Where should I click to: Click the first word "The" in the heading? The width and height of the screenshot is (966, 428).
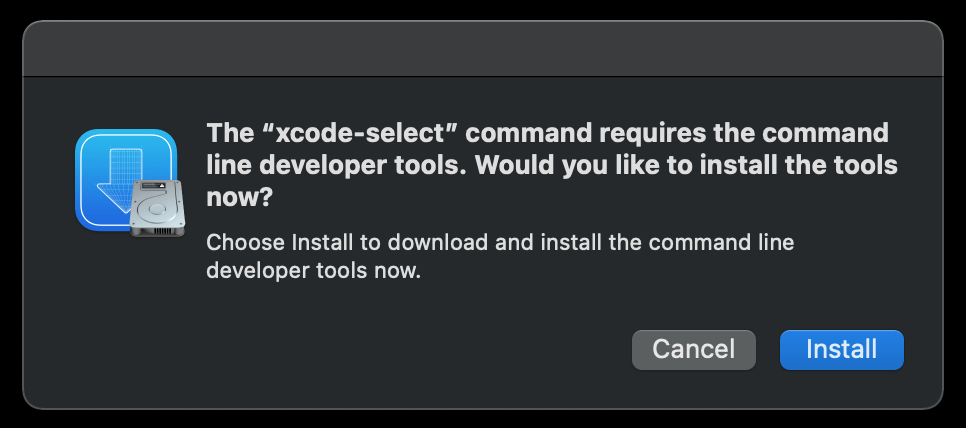pos(230,133)
